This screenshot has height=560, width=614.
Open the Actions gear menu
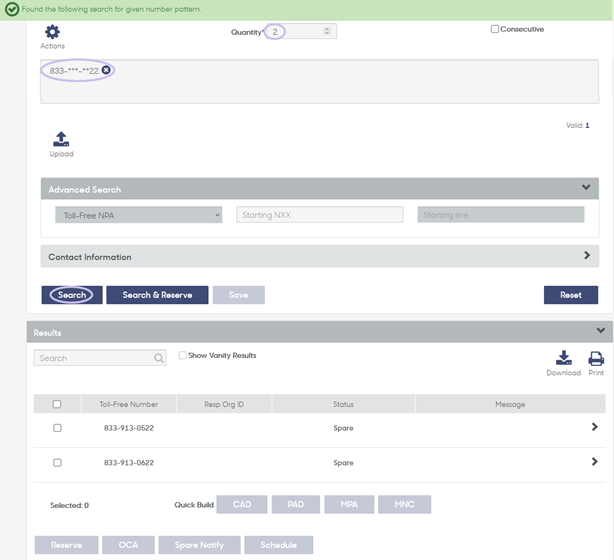[x=52, y=32]
